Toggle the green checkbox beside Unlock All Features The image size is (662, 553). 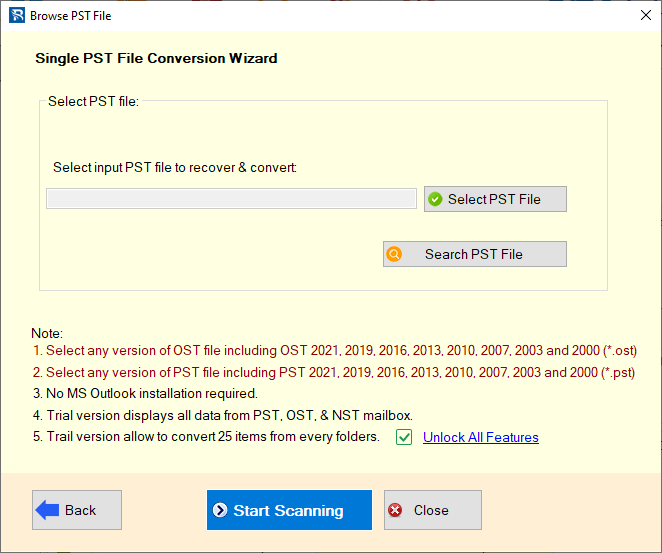pyautogui.click(x=404, y=437)
